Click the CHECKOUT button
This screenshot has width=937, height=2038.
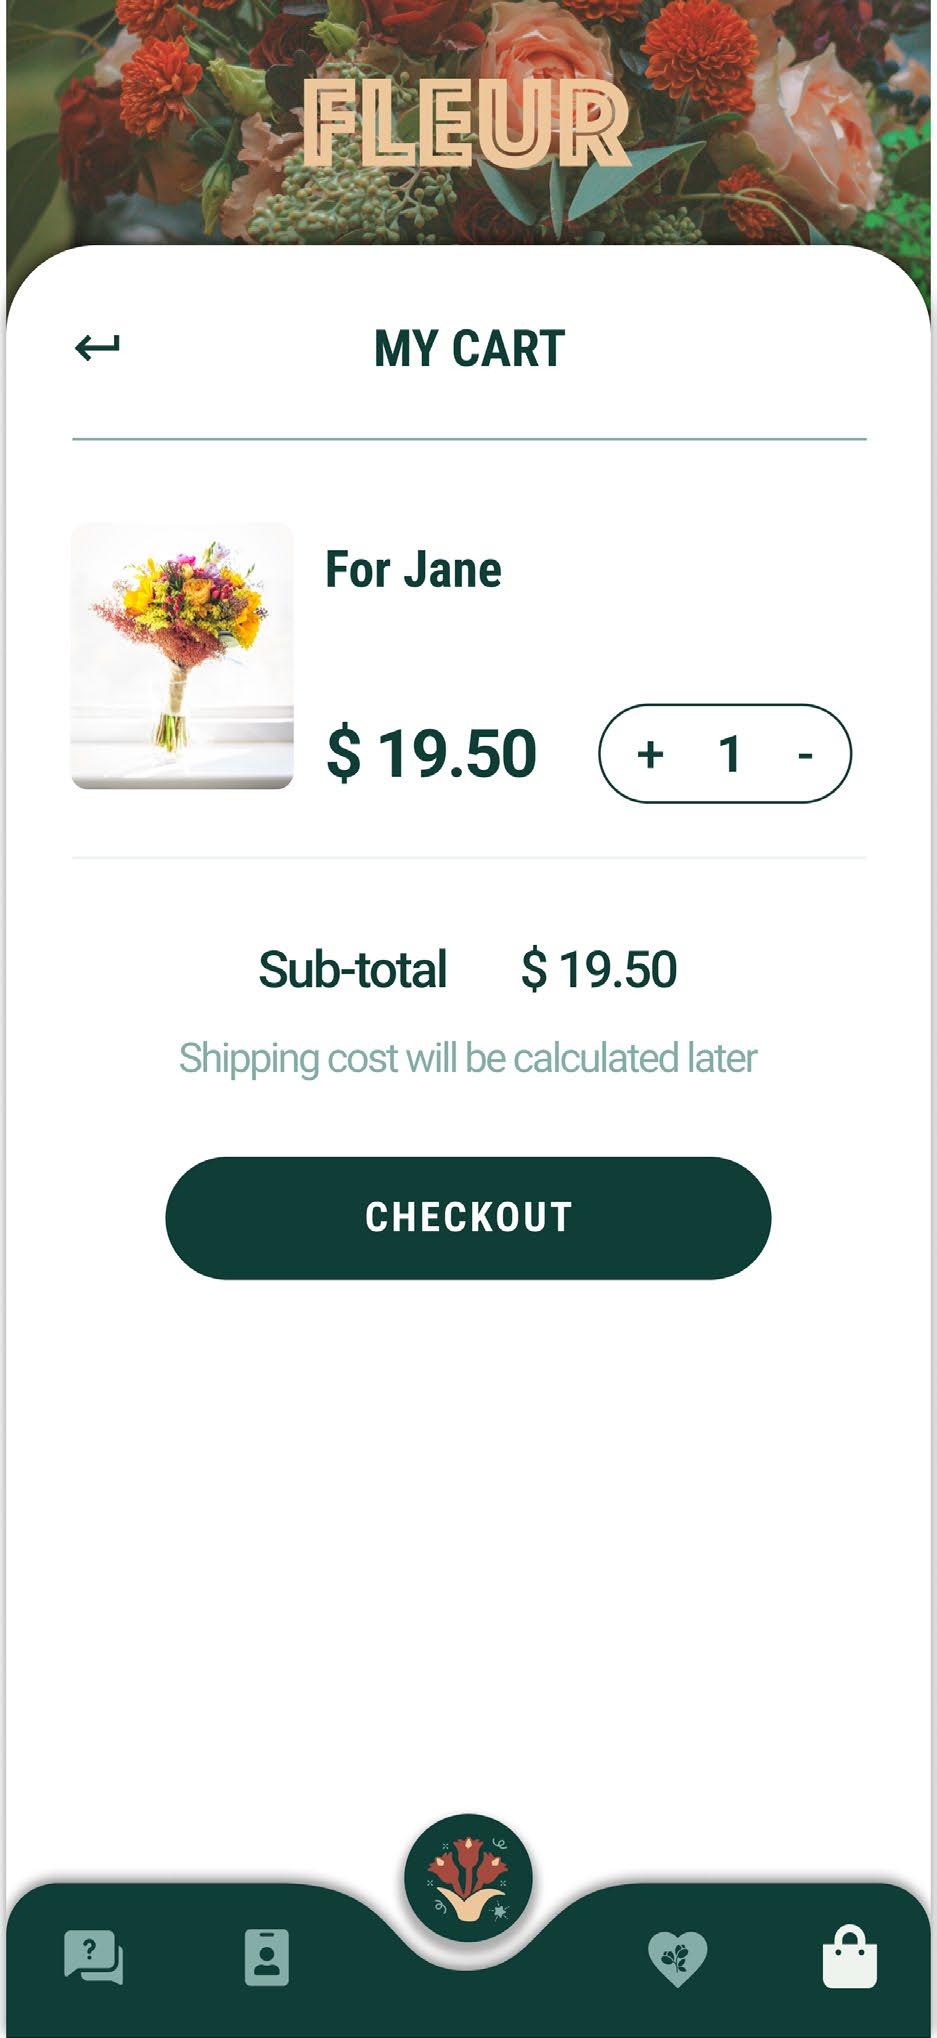pos(468,1218)
